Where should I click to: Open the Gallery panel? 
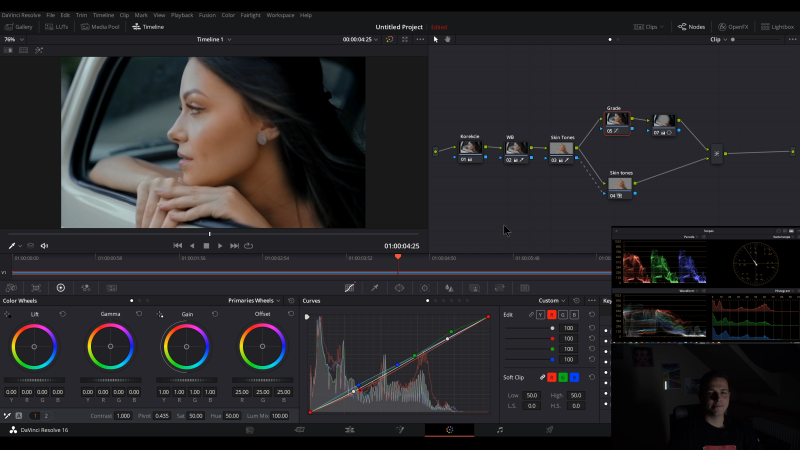18,27
